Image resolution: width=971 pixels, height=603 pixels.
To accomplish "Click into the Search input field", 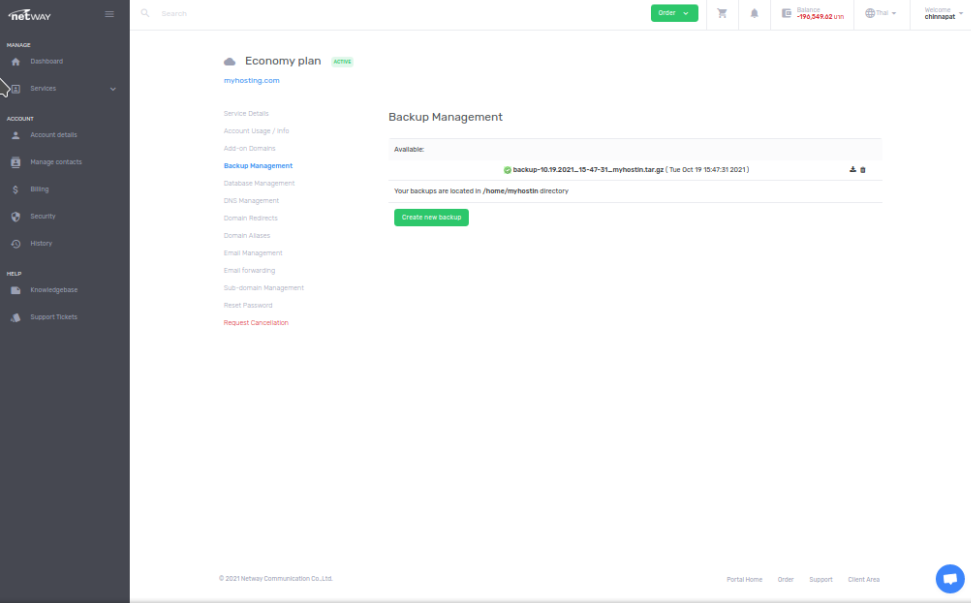I will (300, 14).
